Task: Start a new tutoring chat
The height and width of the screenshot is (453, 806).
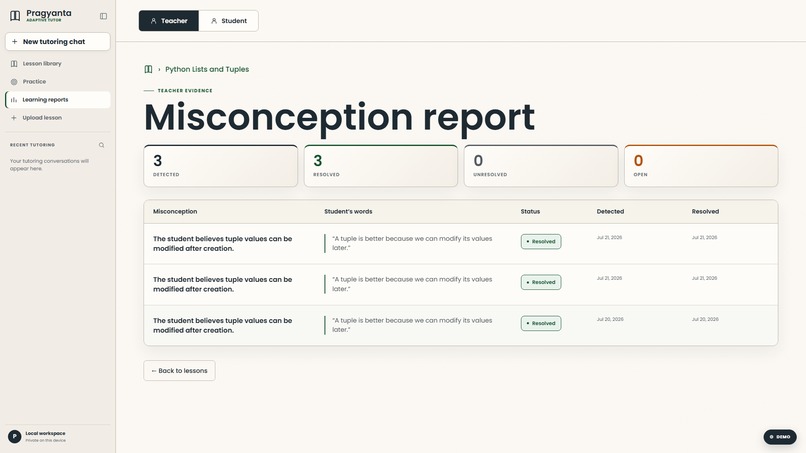Action: [58, 42]
